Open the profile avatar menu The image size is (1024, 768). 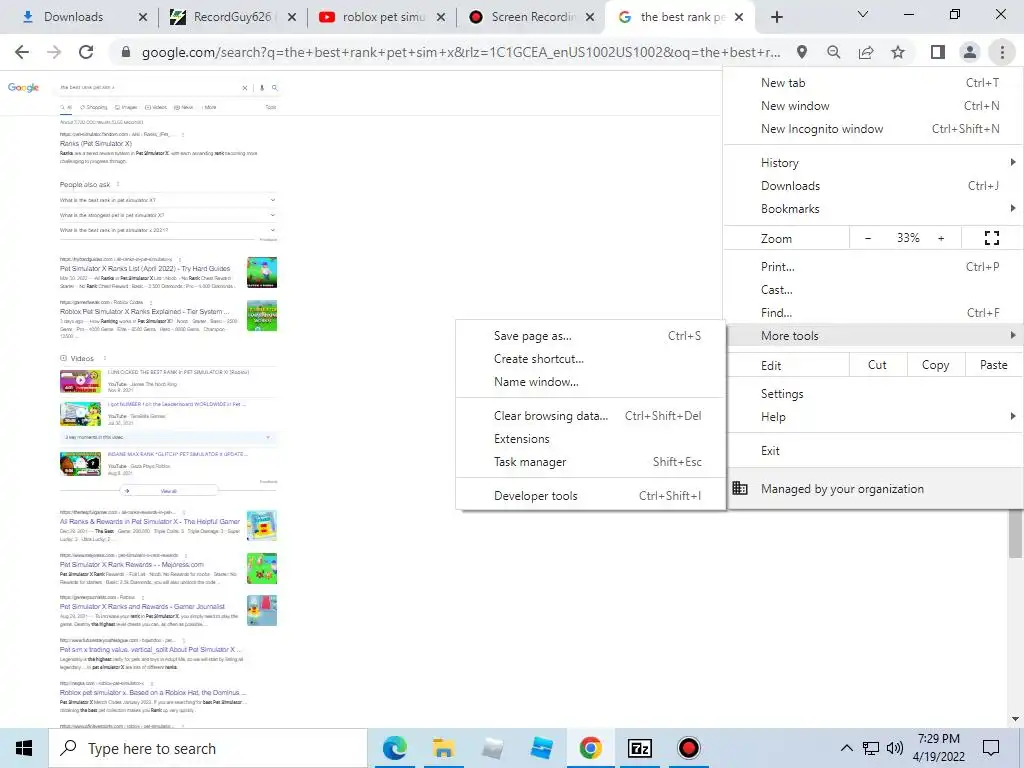click(970, 52)
